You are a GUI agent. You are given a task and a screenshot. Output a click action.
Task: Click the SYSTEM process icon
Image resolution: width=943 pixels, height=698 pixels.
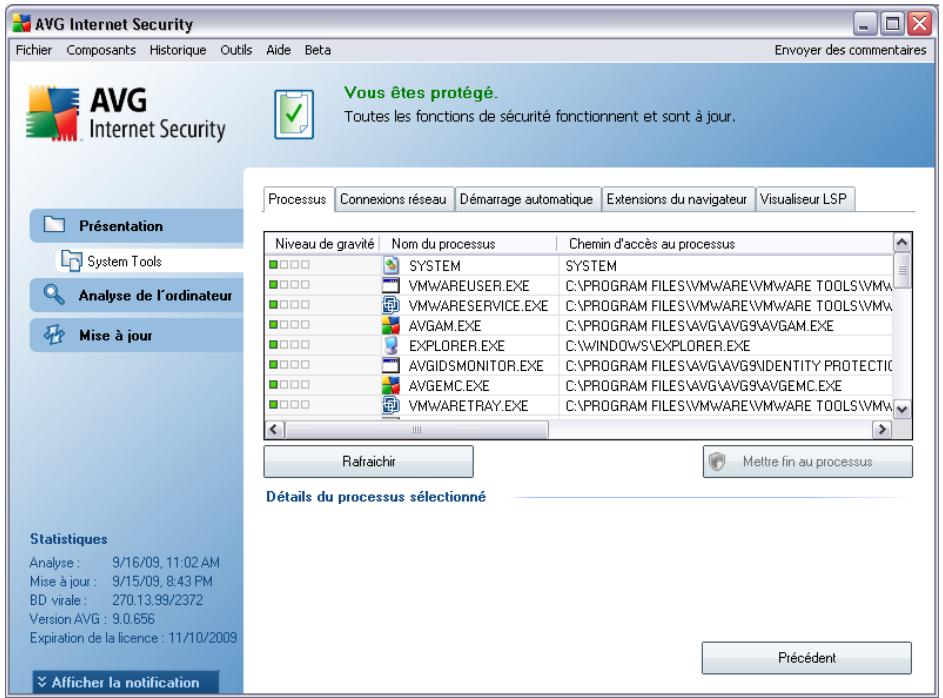coord(391,265)
